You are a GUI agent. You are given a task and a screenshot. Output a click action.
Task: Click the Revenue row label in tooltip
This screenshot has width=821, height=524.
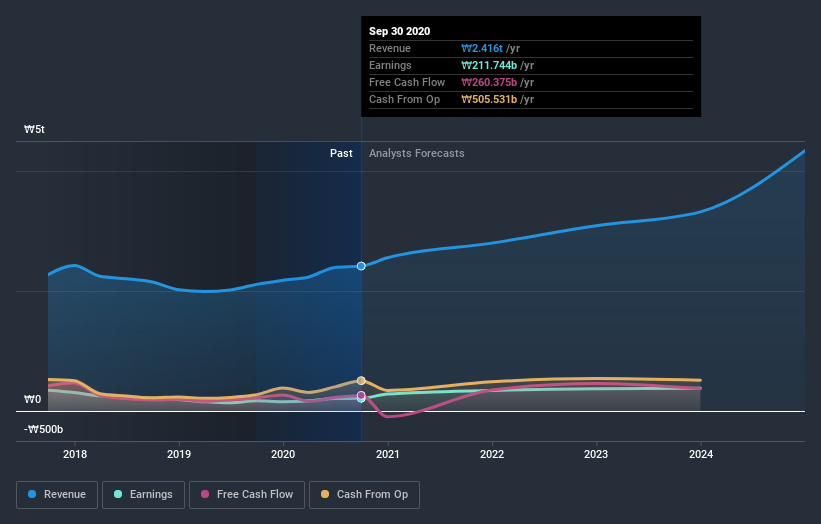(x=390, y=48)
